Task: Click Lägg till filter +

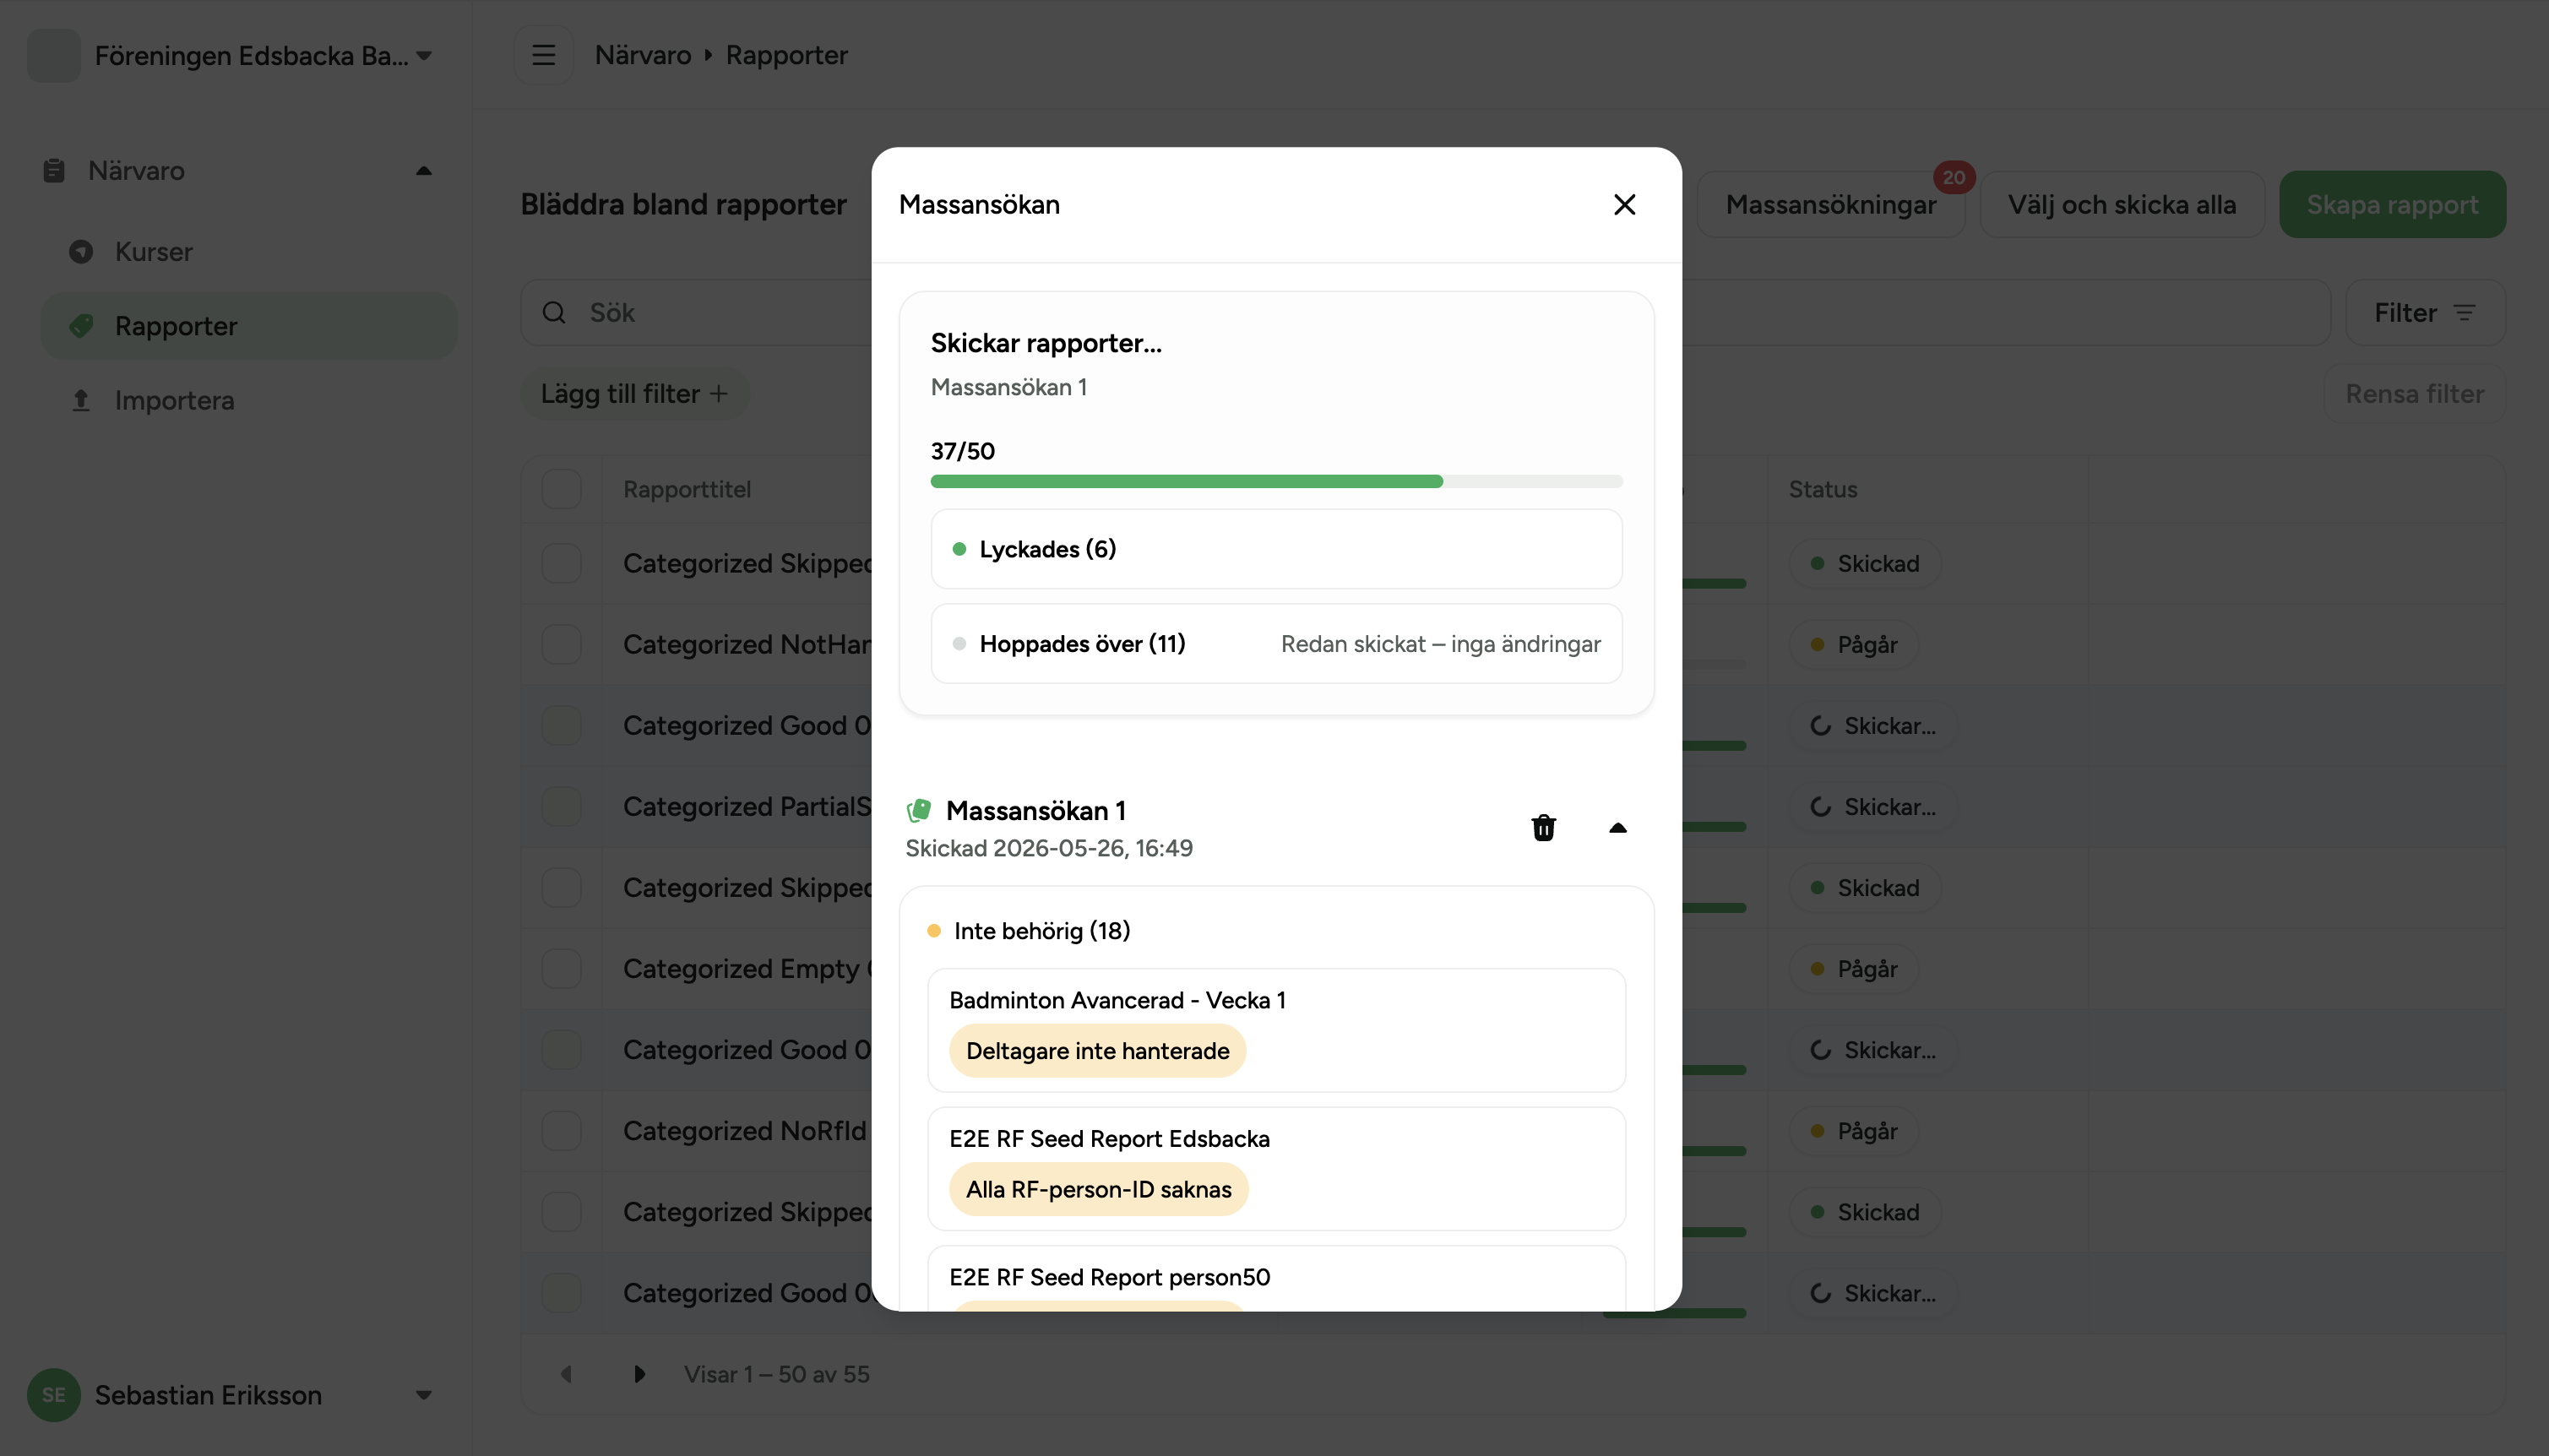Action: pos(634,394)
